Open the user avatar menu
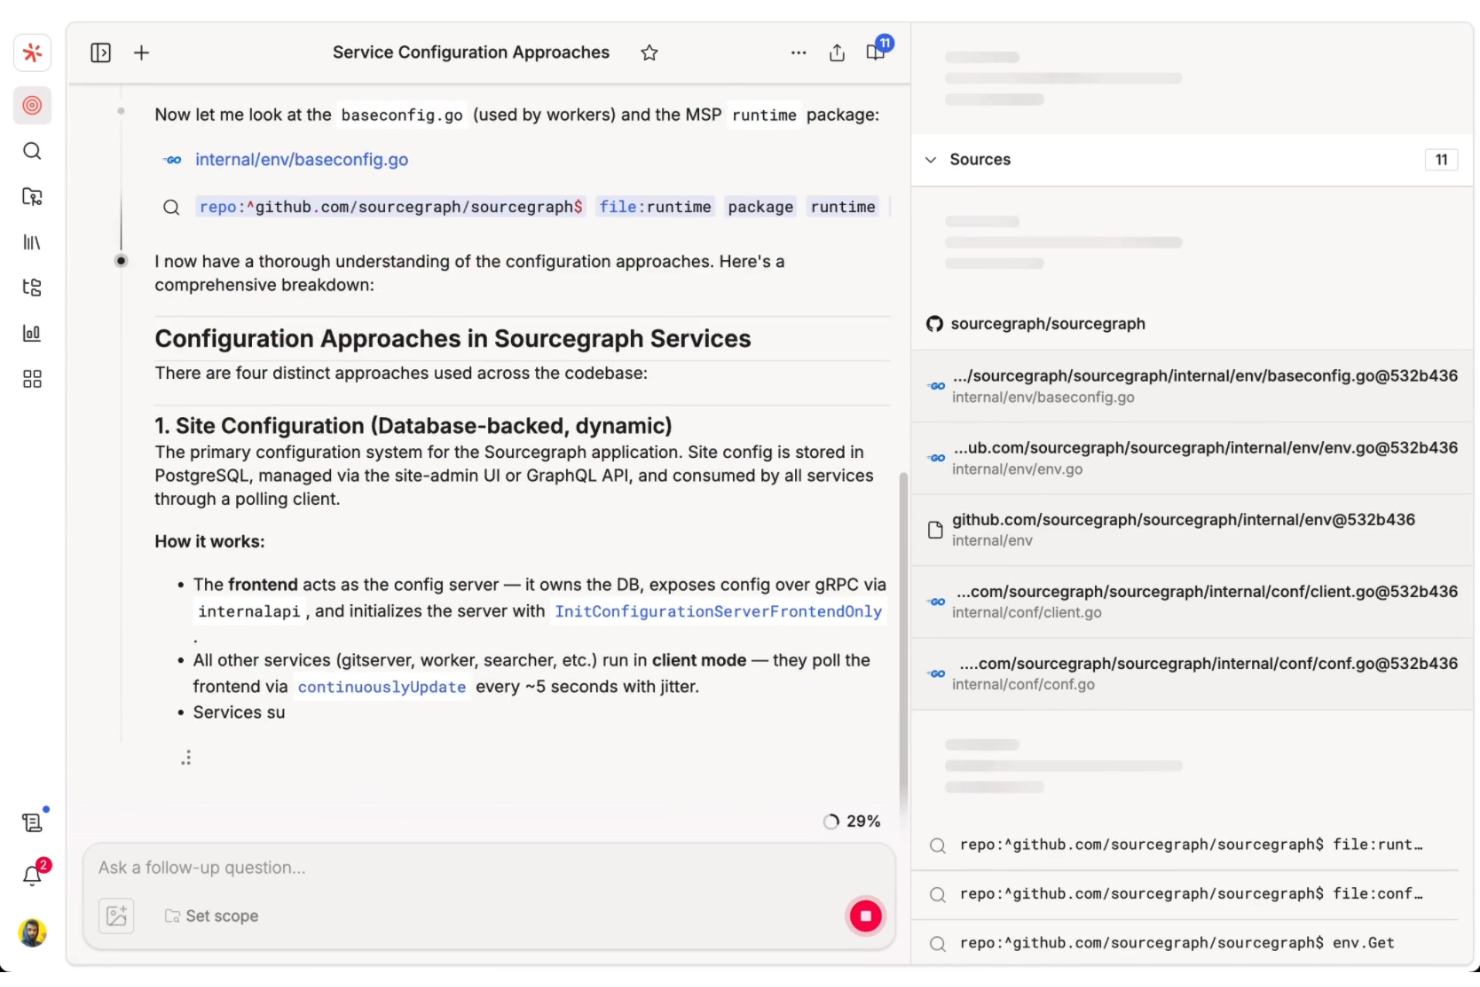 click(x=32, y=933)
